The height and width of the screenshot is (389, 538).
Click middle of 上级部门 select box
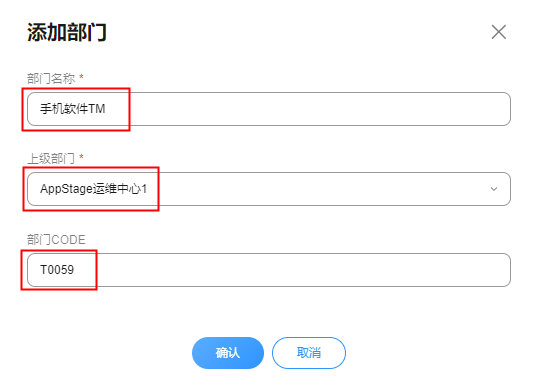click(309, 189)
